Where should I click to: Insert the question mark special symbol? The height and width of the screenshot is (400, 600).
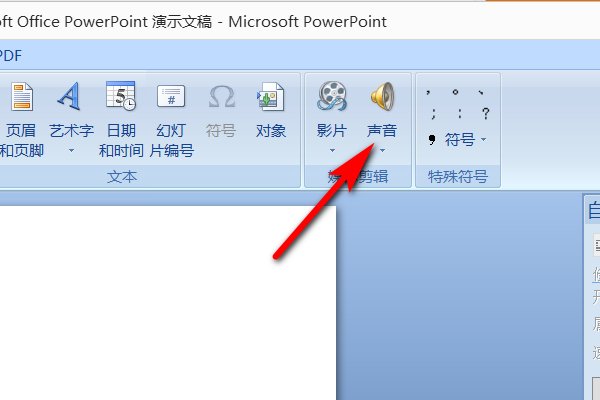[x=484, y=113]
